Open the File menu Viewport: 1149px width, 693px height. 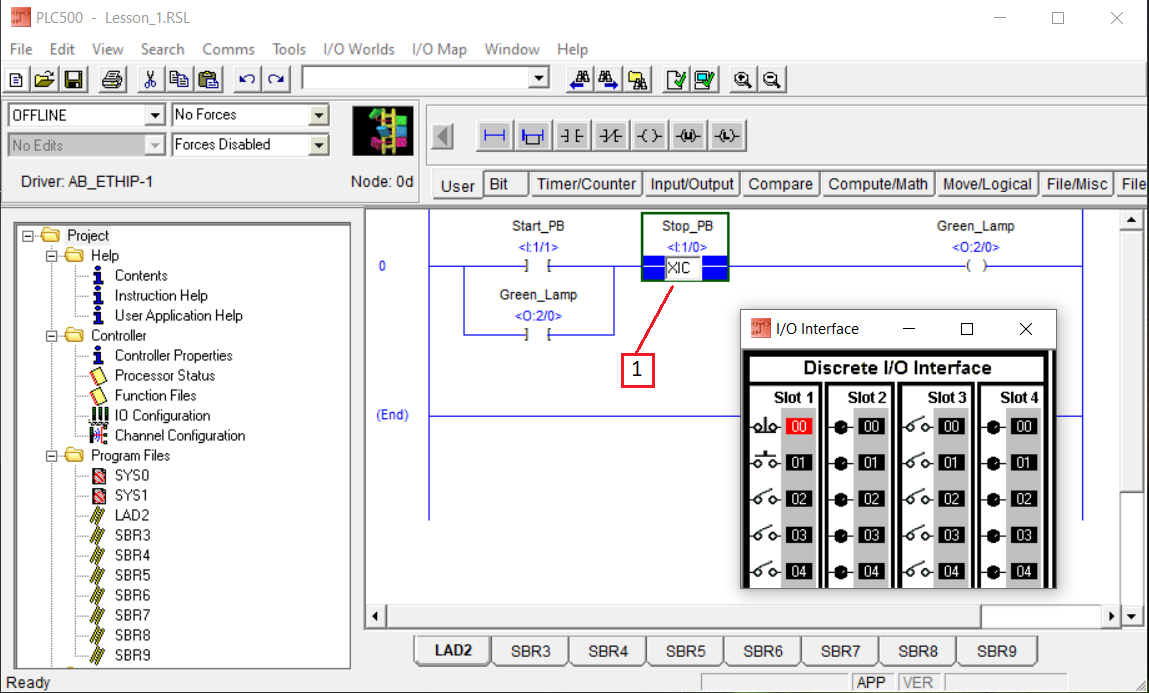point(21,49)
